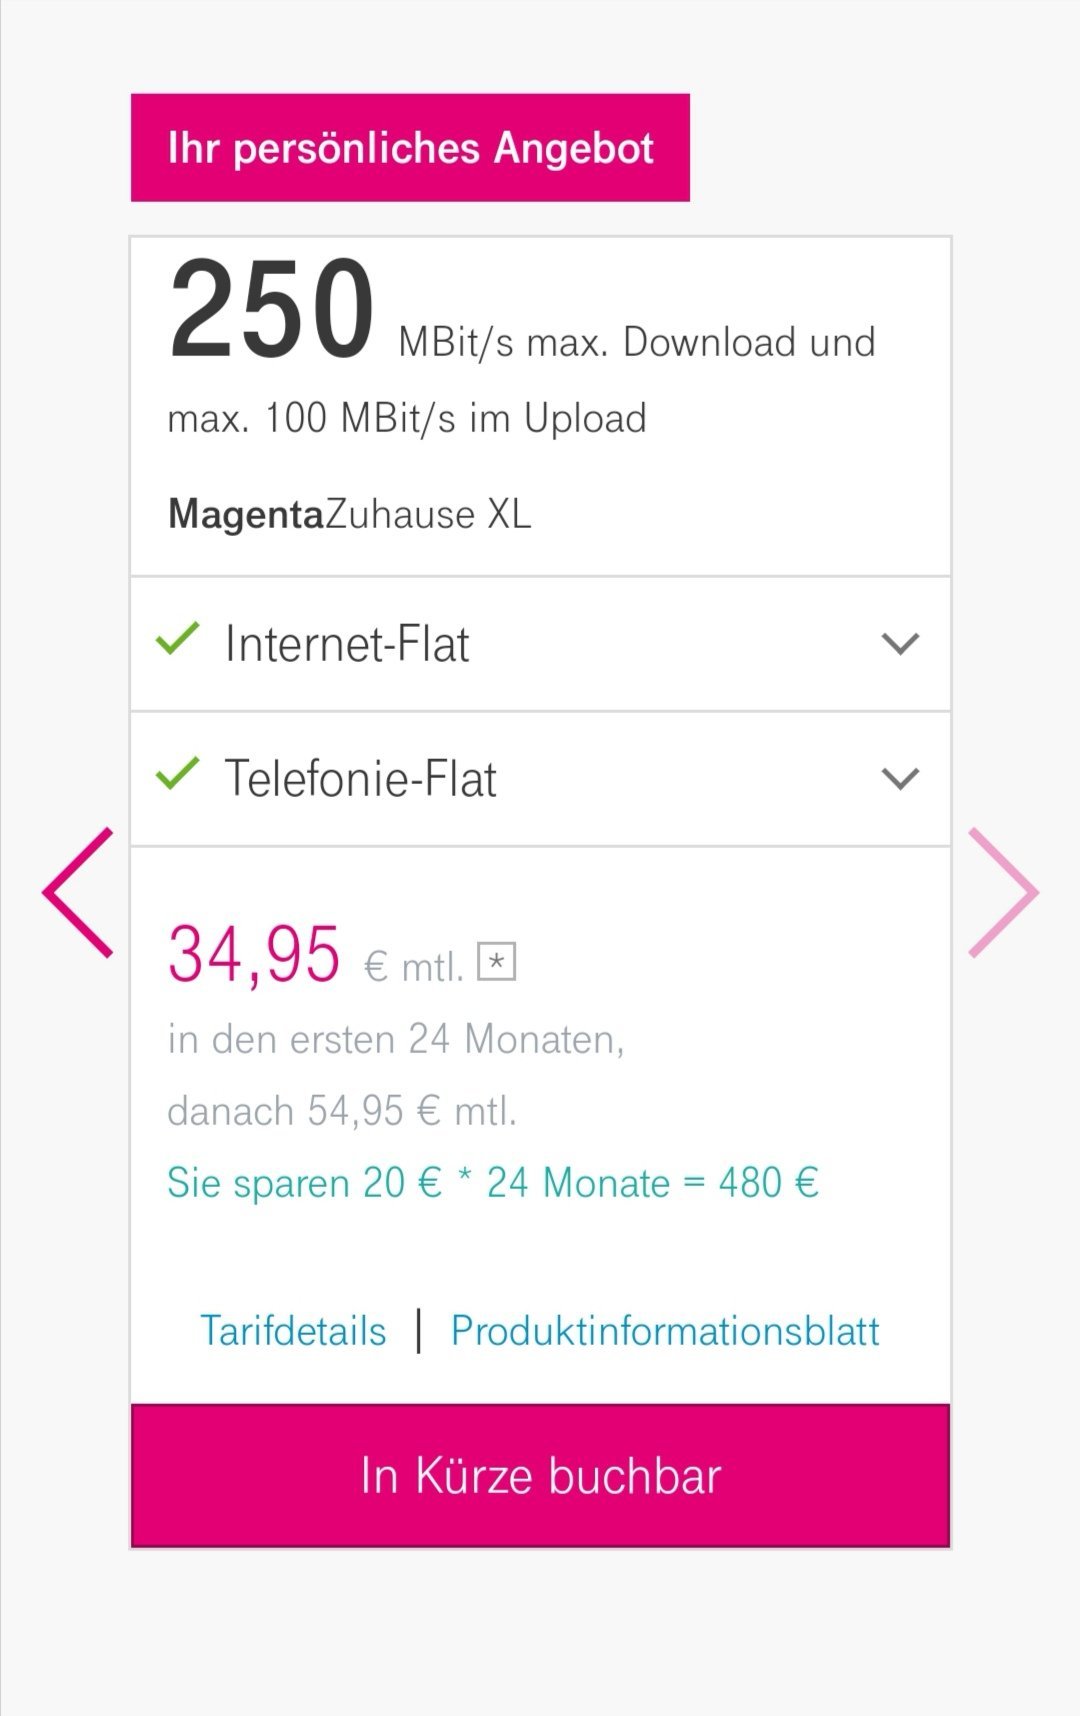This screenshot has height=1716, width=1080.
Task: Click the max. 100 MBit/s Upload text
Action: coord(407,419)
